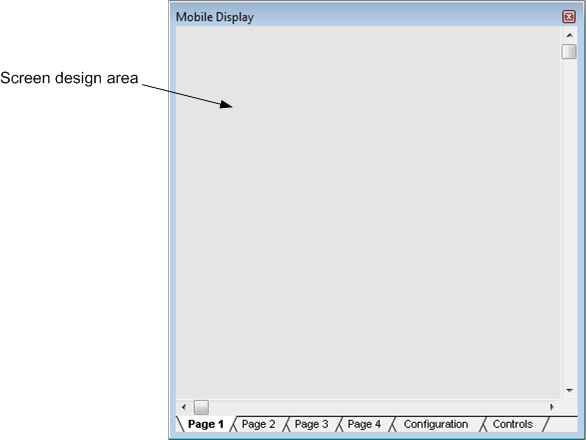The width and height of the screenshot is (586, 440).
Task: Click the vertical scrollbar down arrow
Action: [x=570, y=390]
